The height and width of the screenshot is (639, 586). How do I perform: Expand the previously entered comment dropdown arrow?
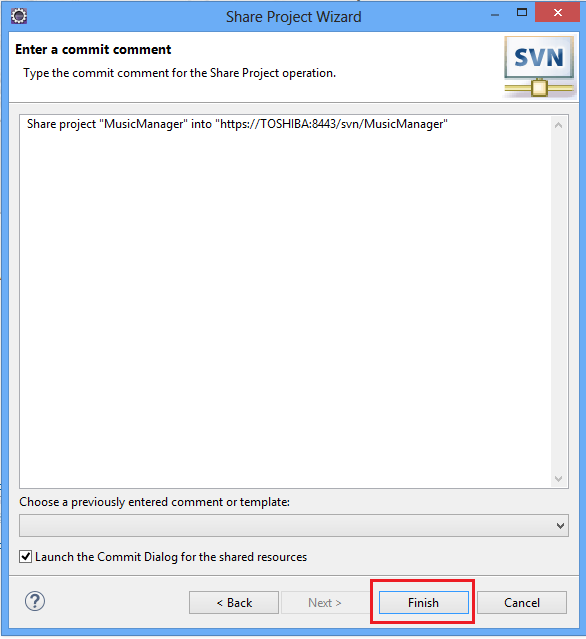point(560,526)
